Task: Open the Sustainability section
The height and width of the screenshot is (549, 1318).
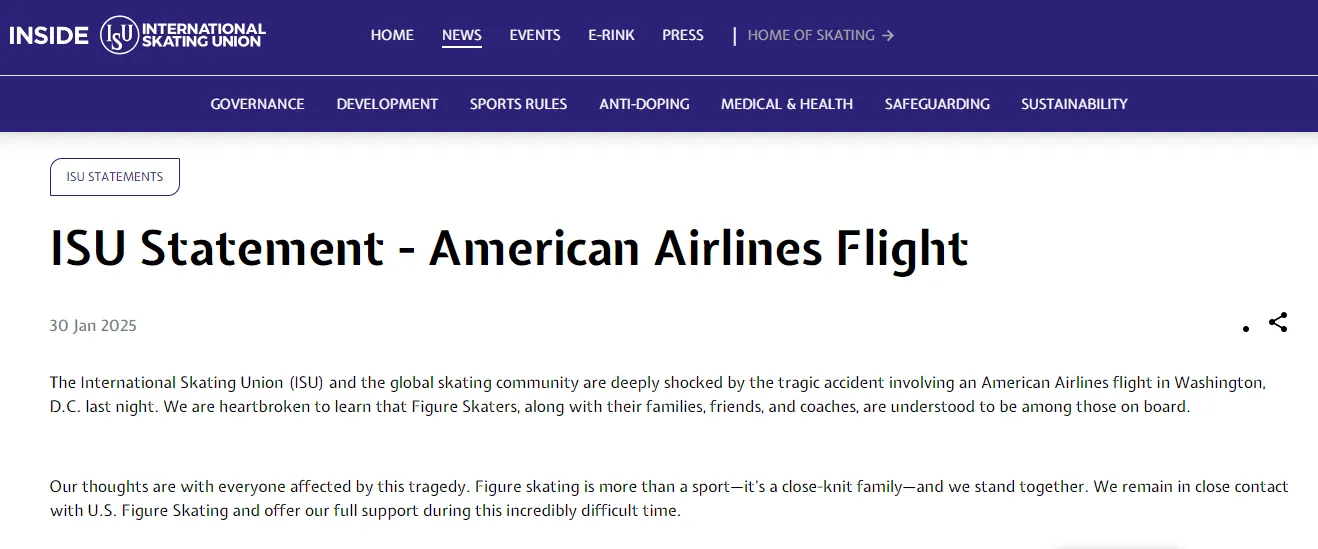Action: pos(1074,104)
